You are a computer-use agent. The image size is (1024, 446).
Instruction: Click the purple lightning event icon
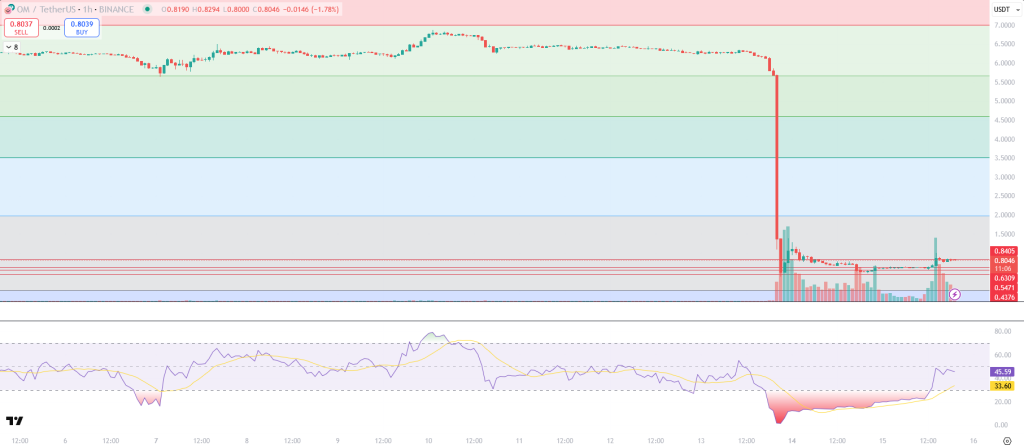coord(955,295)
